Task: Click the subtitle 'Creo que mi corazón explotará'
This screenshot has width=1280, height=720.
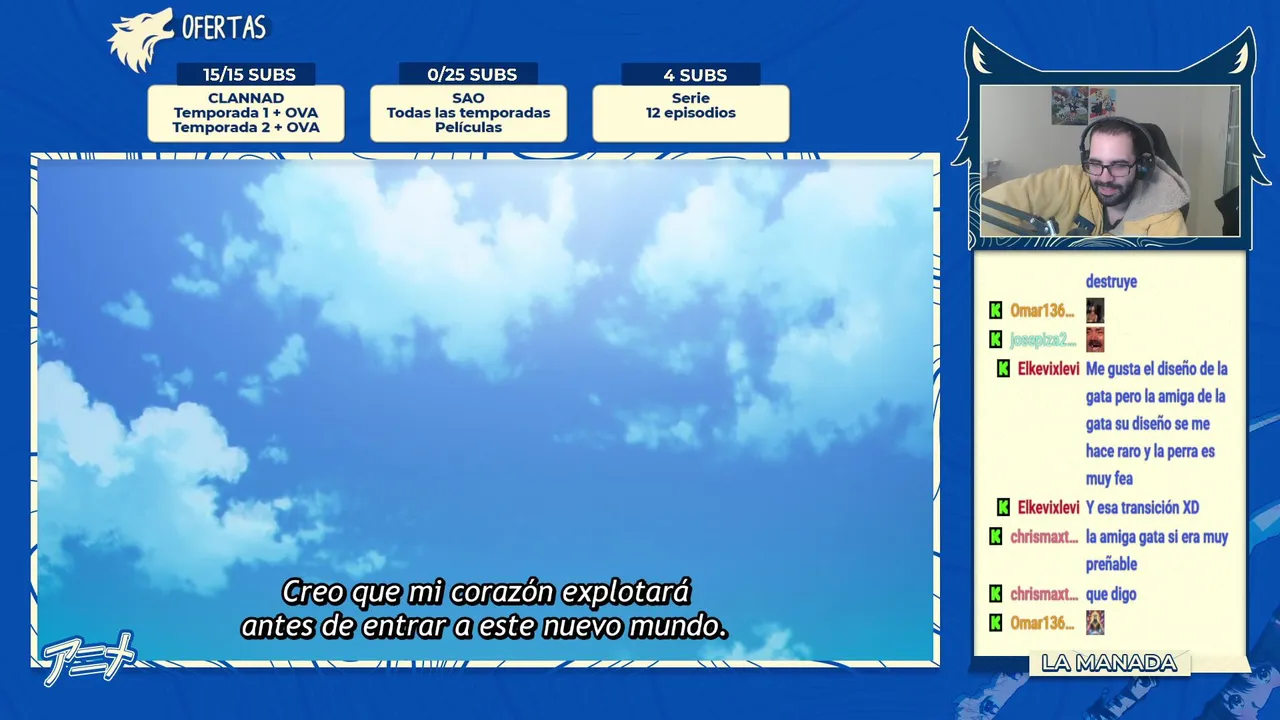Action: click(x=486, y=592)
